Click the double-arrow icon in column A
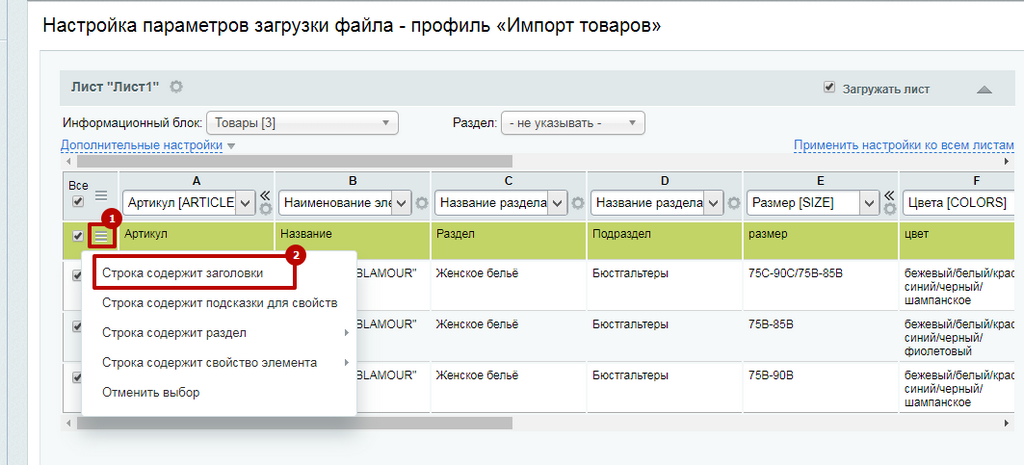The image size is (1024, 465). click(264, 195)
